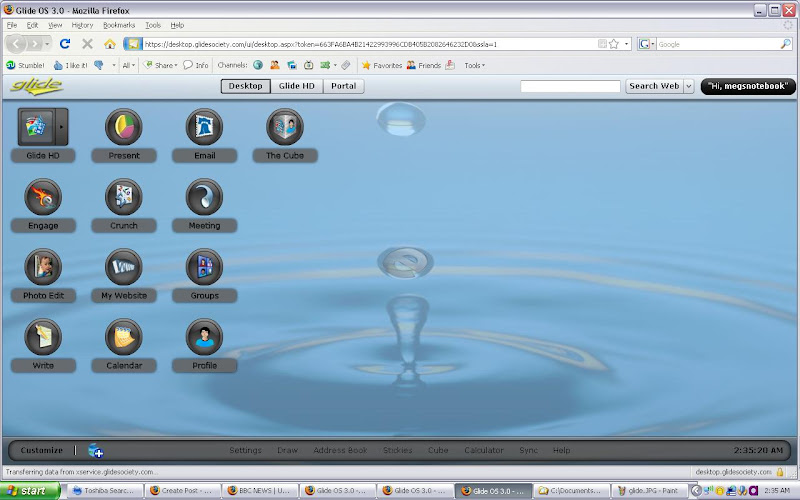The image size is (800, 500).
Task: Expand the Glide HD icon side arrow
Action: [62, 128]
